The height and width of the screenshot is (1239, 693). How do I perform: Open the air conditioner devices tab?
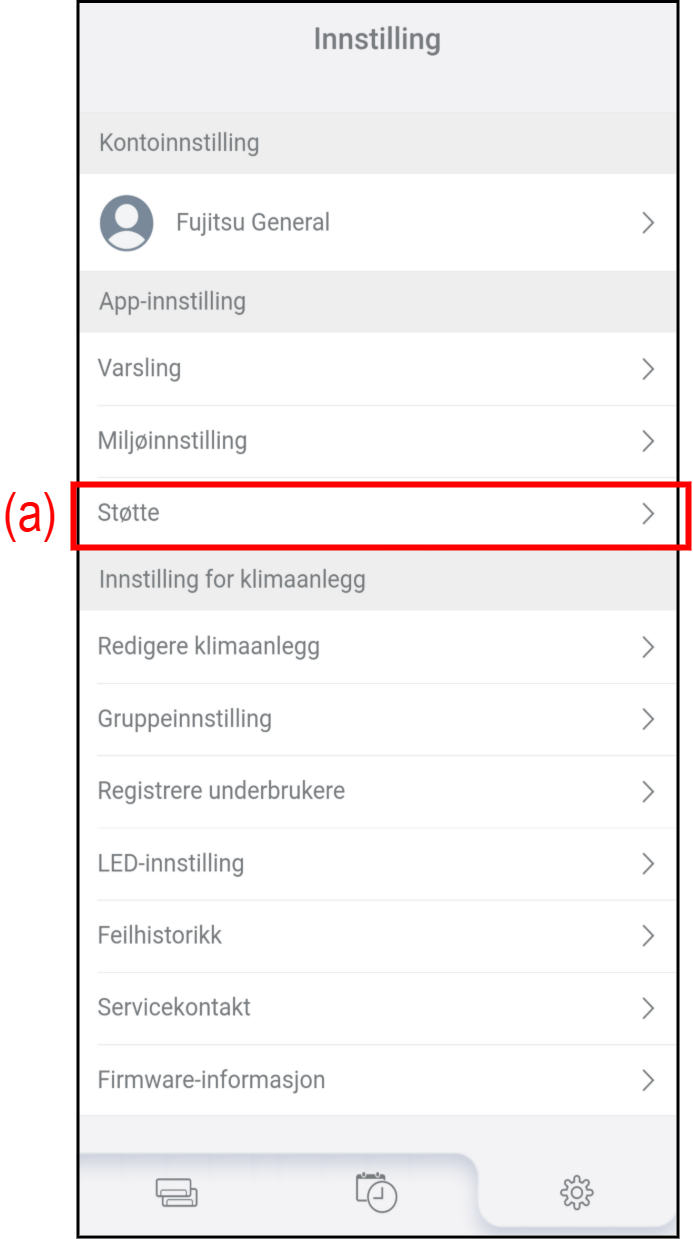tap(176, 1192)
